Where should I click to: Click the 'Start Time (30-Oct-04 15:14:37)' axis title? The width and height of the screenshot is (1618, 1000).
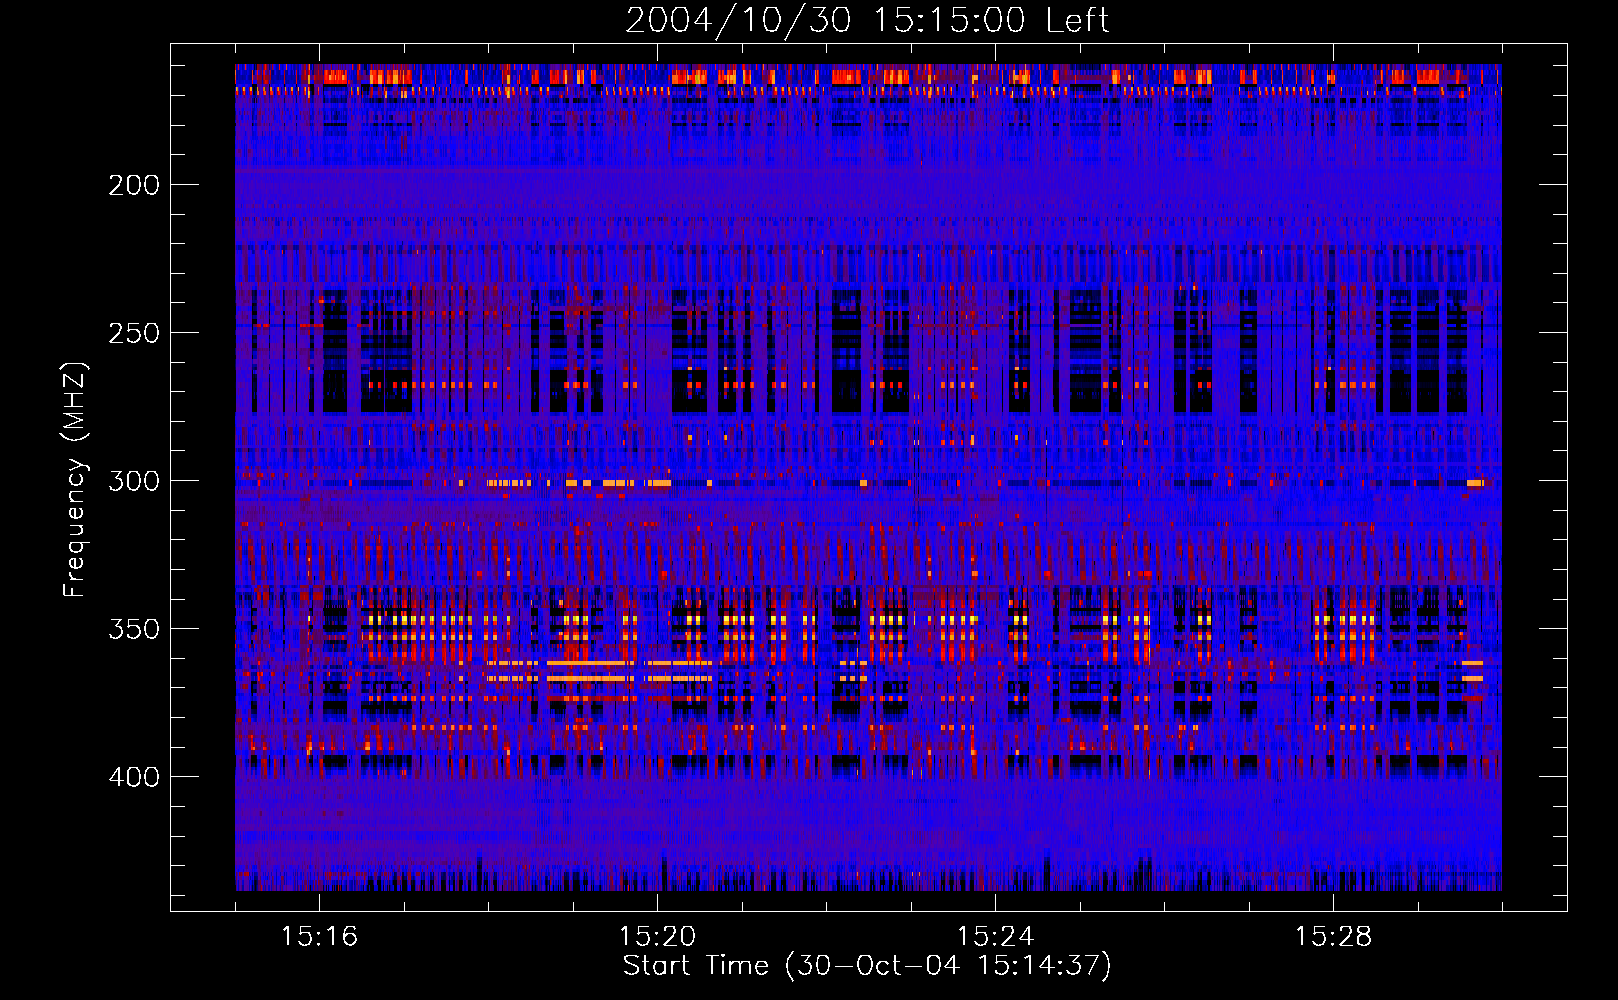pyautogui.click(x=867, y=966)
